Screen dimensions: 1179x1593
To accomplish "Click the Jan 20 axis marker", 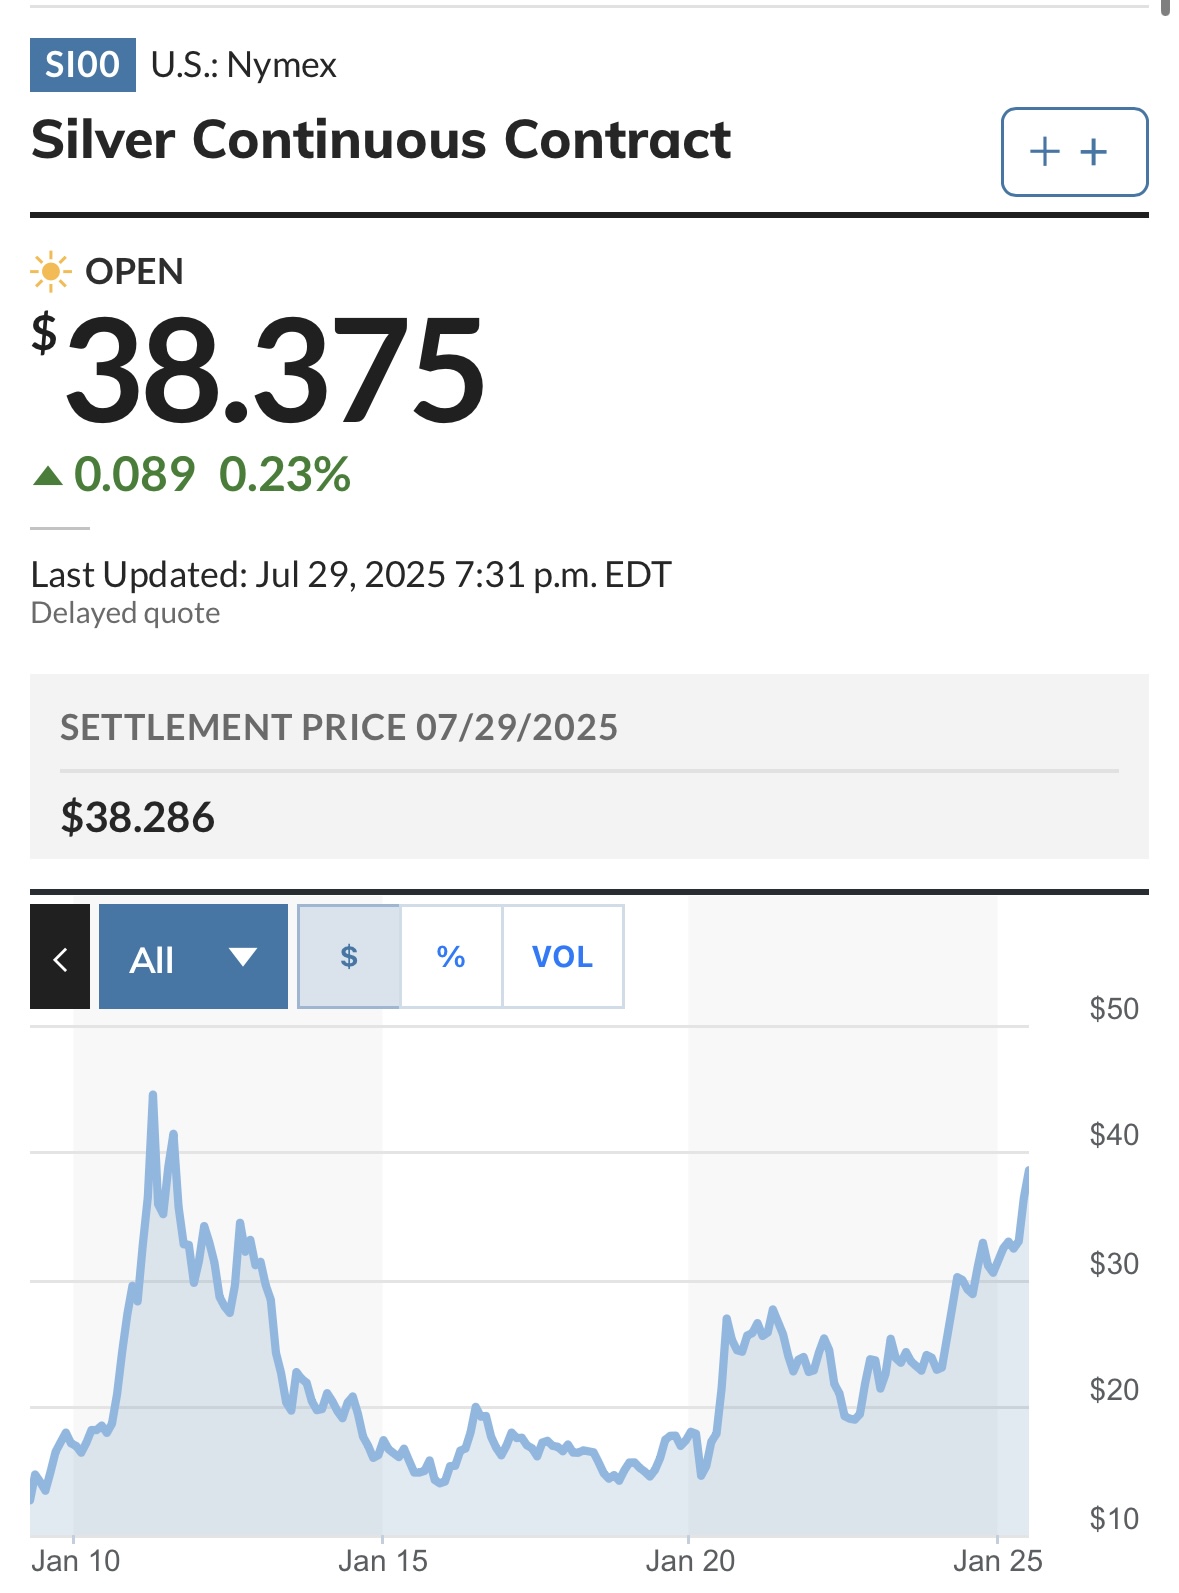I will pyautogui.click(x=690, y=1560).
